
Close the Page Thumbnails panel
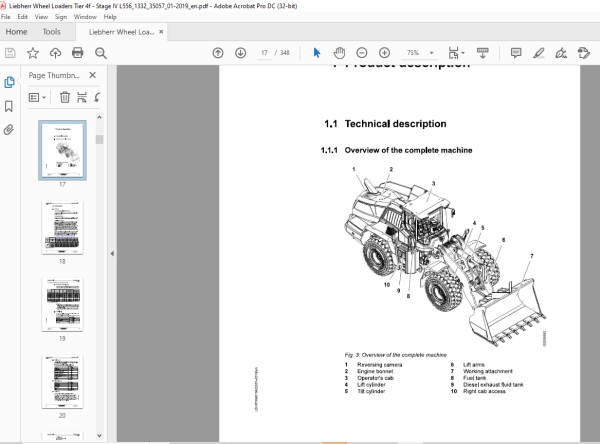(x=93, y=75)
